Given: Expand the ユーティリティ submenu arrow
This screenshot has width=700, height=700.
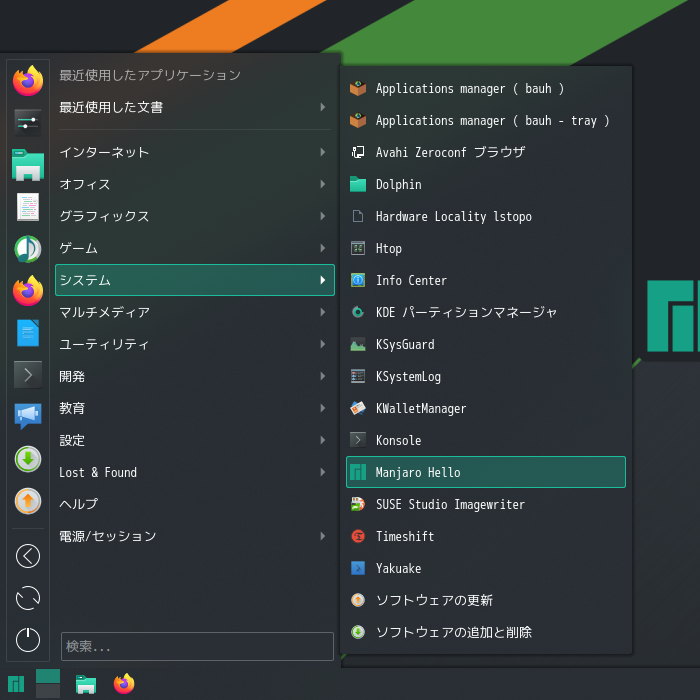Looking at the screenshot, I should (x=322, y=344).
